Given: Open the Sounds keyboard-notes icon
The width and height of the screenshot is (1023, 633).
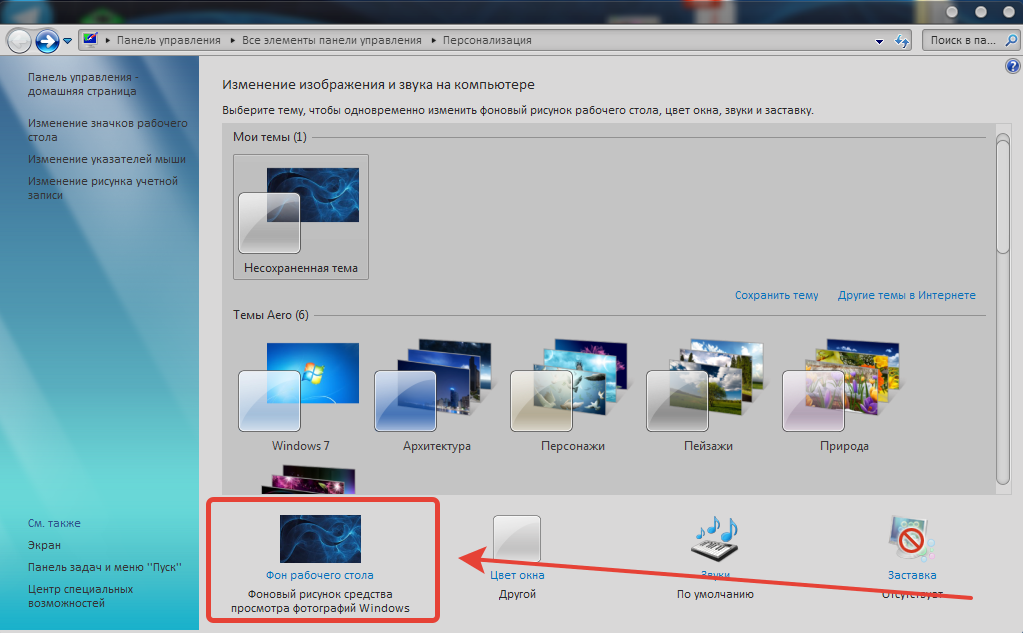Looking at the screenshot, I should 715,539.
